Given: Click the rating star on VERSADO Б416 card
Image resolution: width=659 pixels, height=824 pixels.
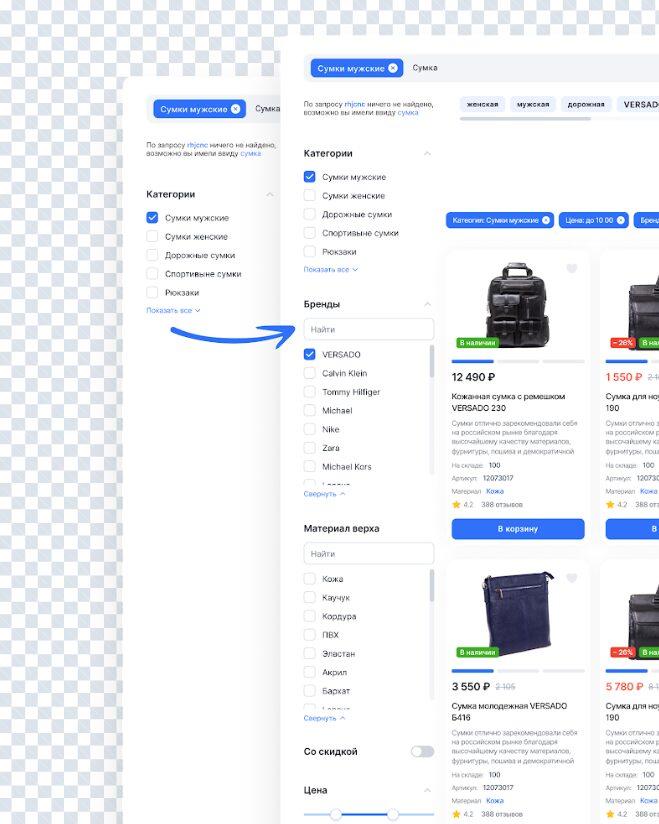Looking at the screenshot, I should click(456, 814).
